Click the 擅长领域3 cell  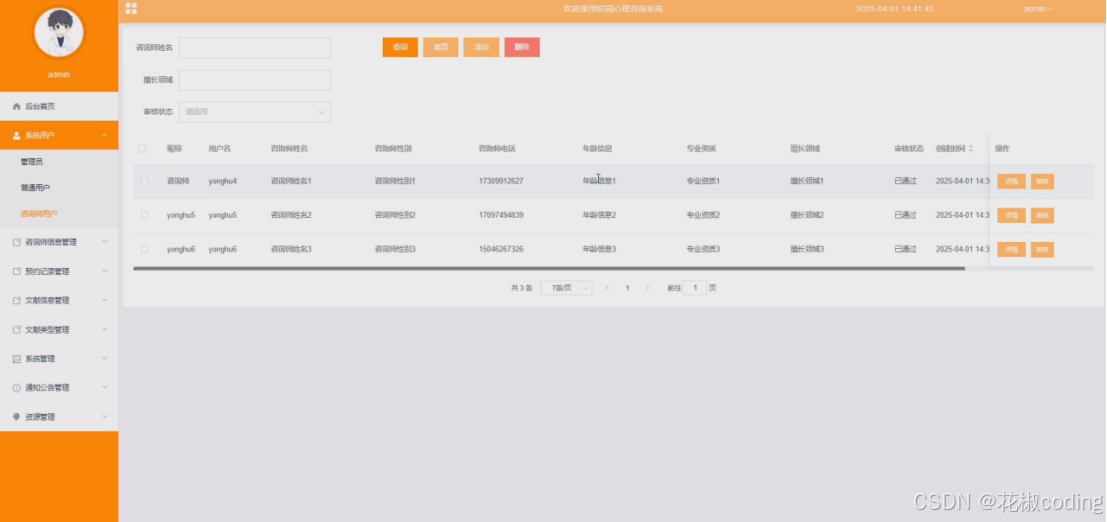pyautogui.click(x=807, y=249)
